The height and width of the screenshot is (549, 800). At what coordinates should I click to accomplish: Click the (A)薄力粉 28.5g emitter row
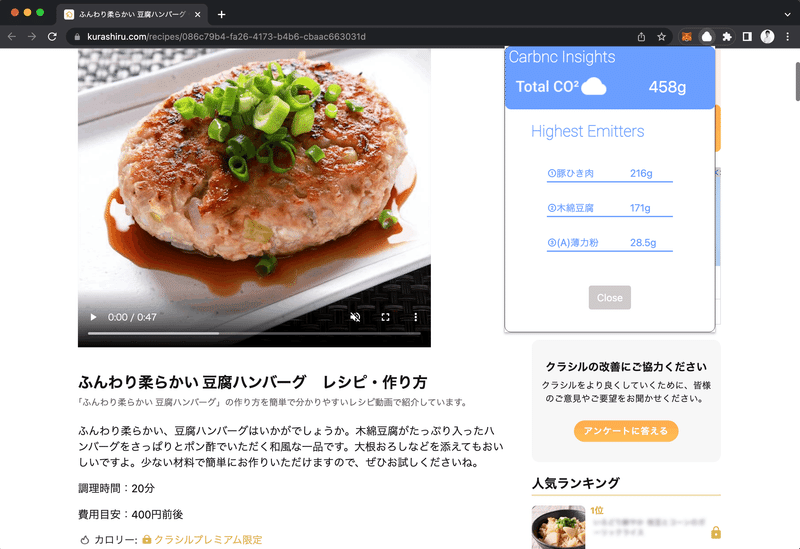(x=610, y=243)
